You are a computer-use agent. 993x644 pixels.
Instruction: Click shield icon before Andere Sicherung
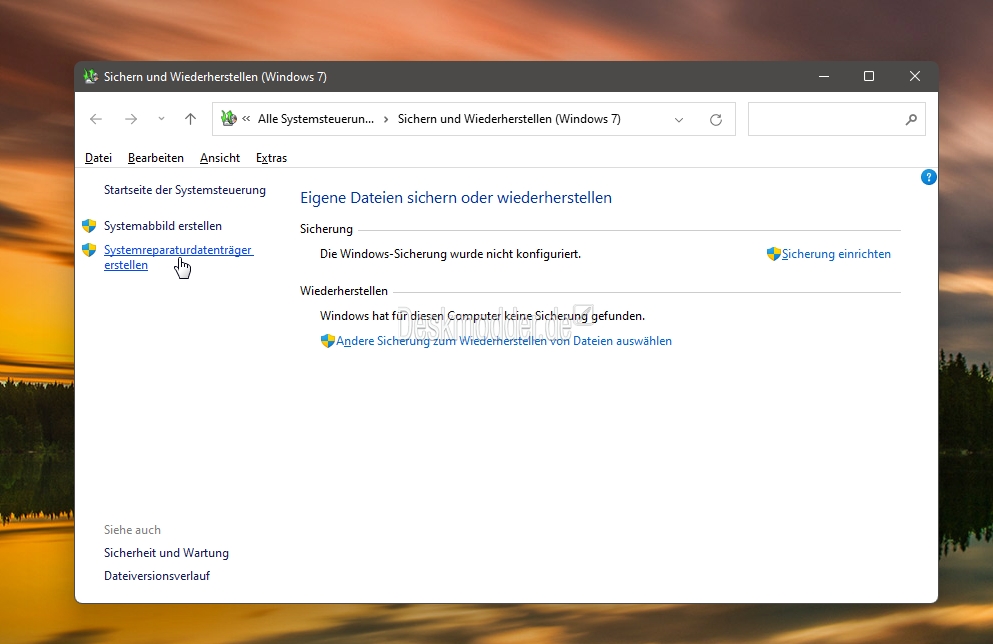[327, 341]
